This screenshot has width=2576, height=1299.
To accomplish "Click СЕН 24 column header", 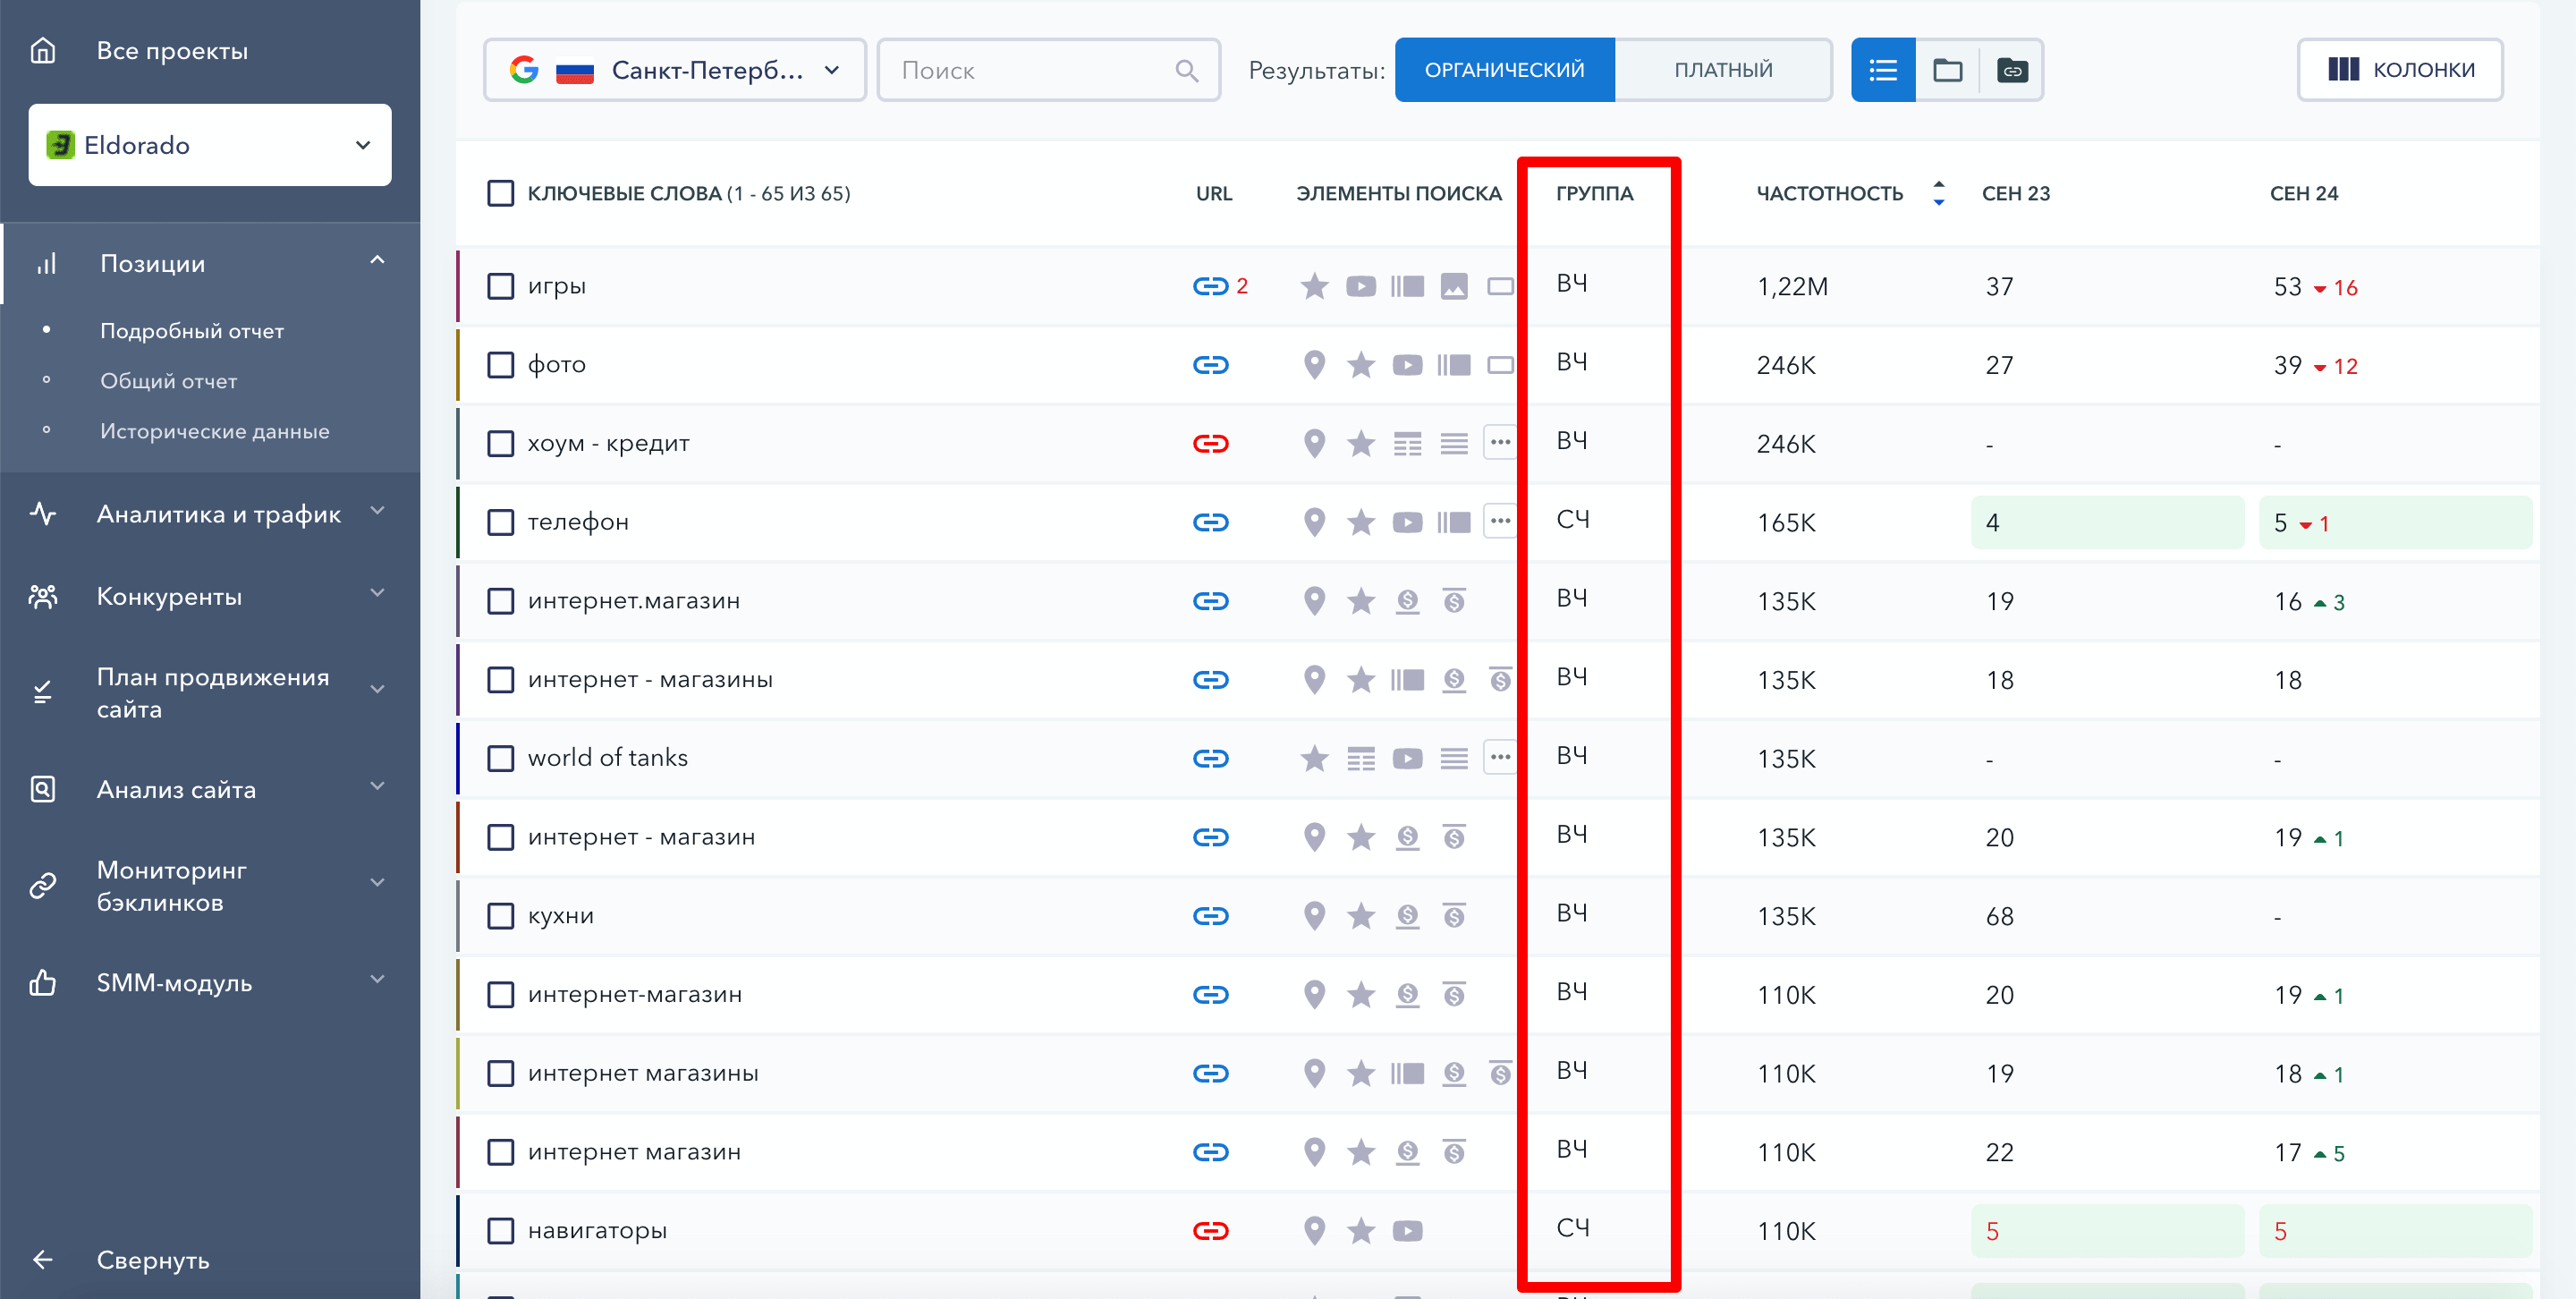I will [x=2304, y=193].
